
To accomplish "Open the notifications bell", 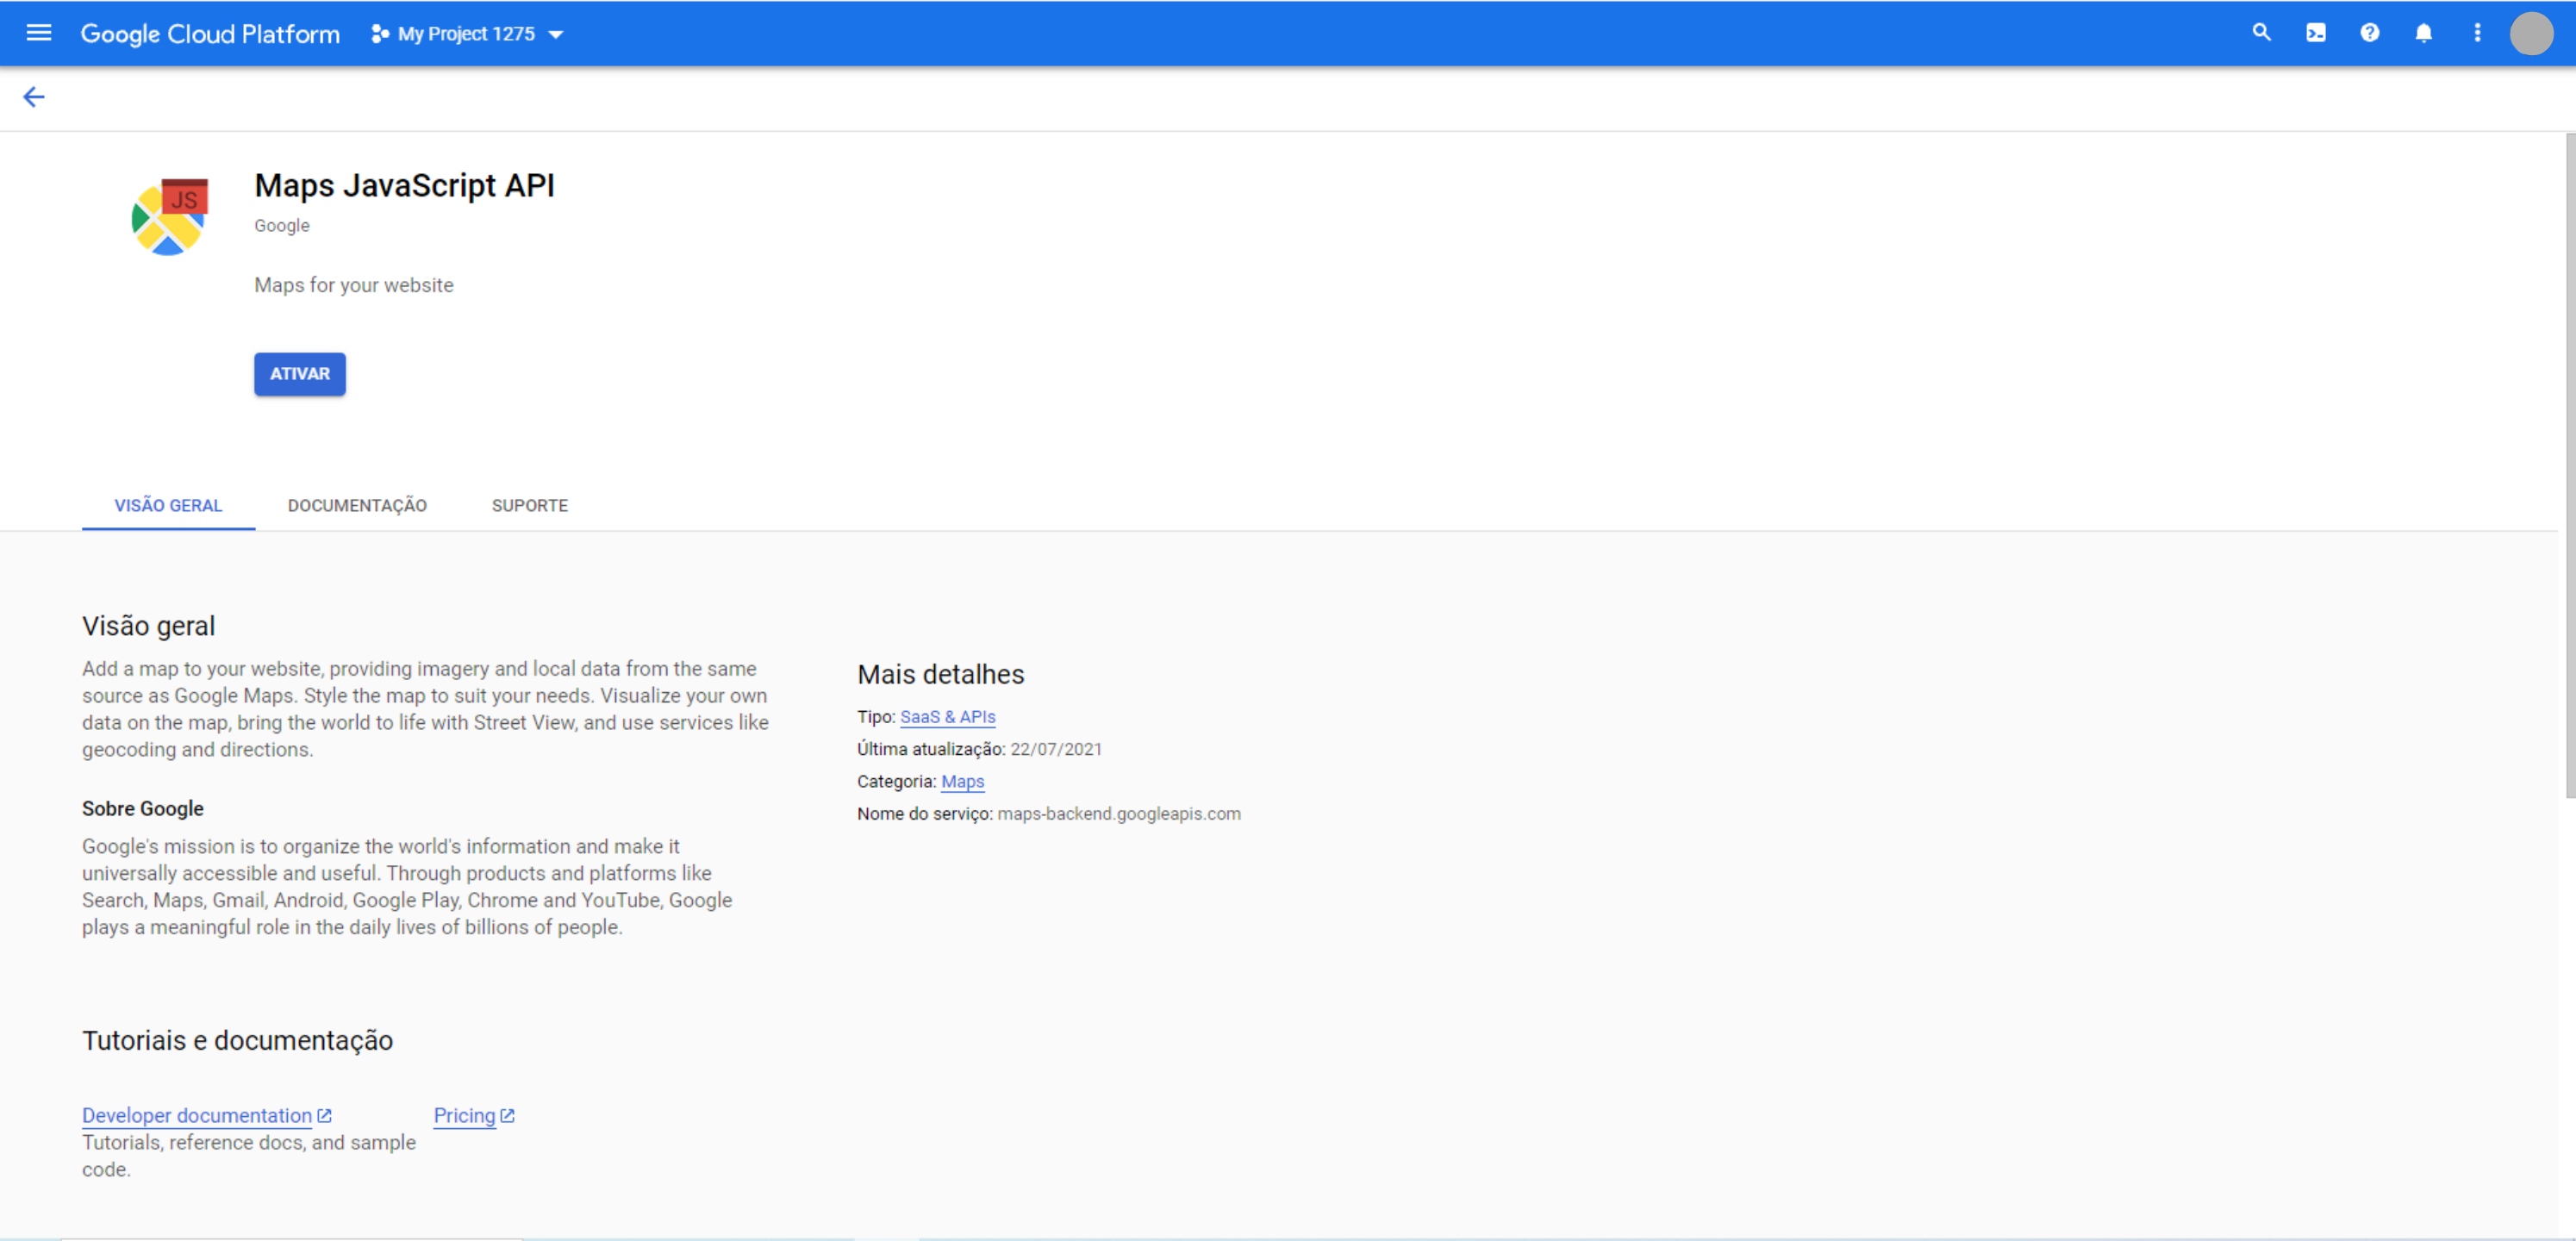I will (2423, 33).
